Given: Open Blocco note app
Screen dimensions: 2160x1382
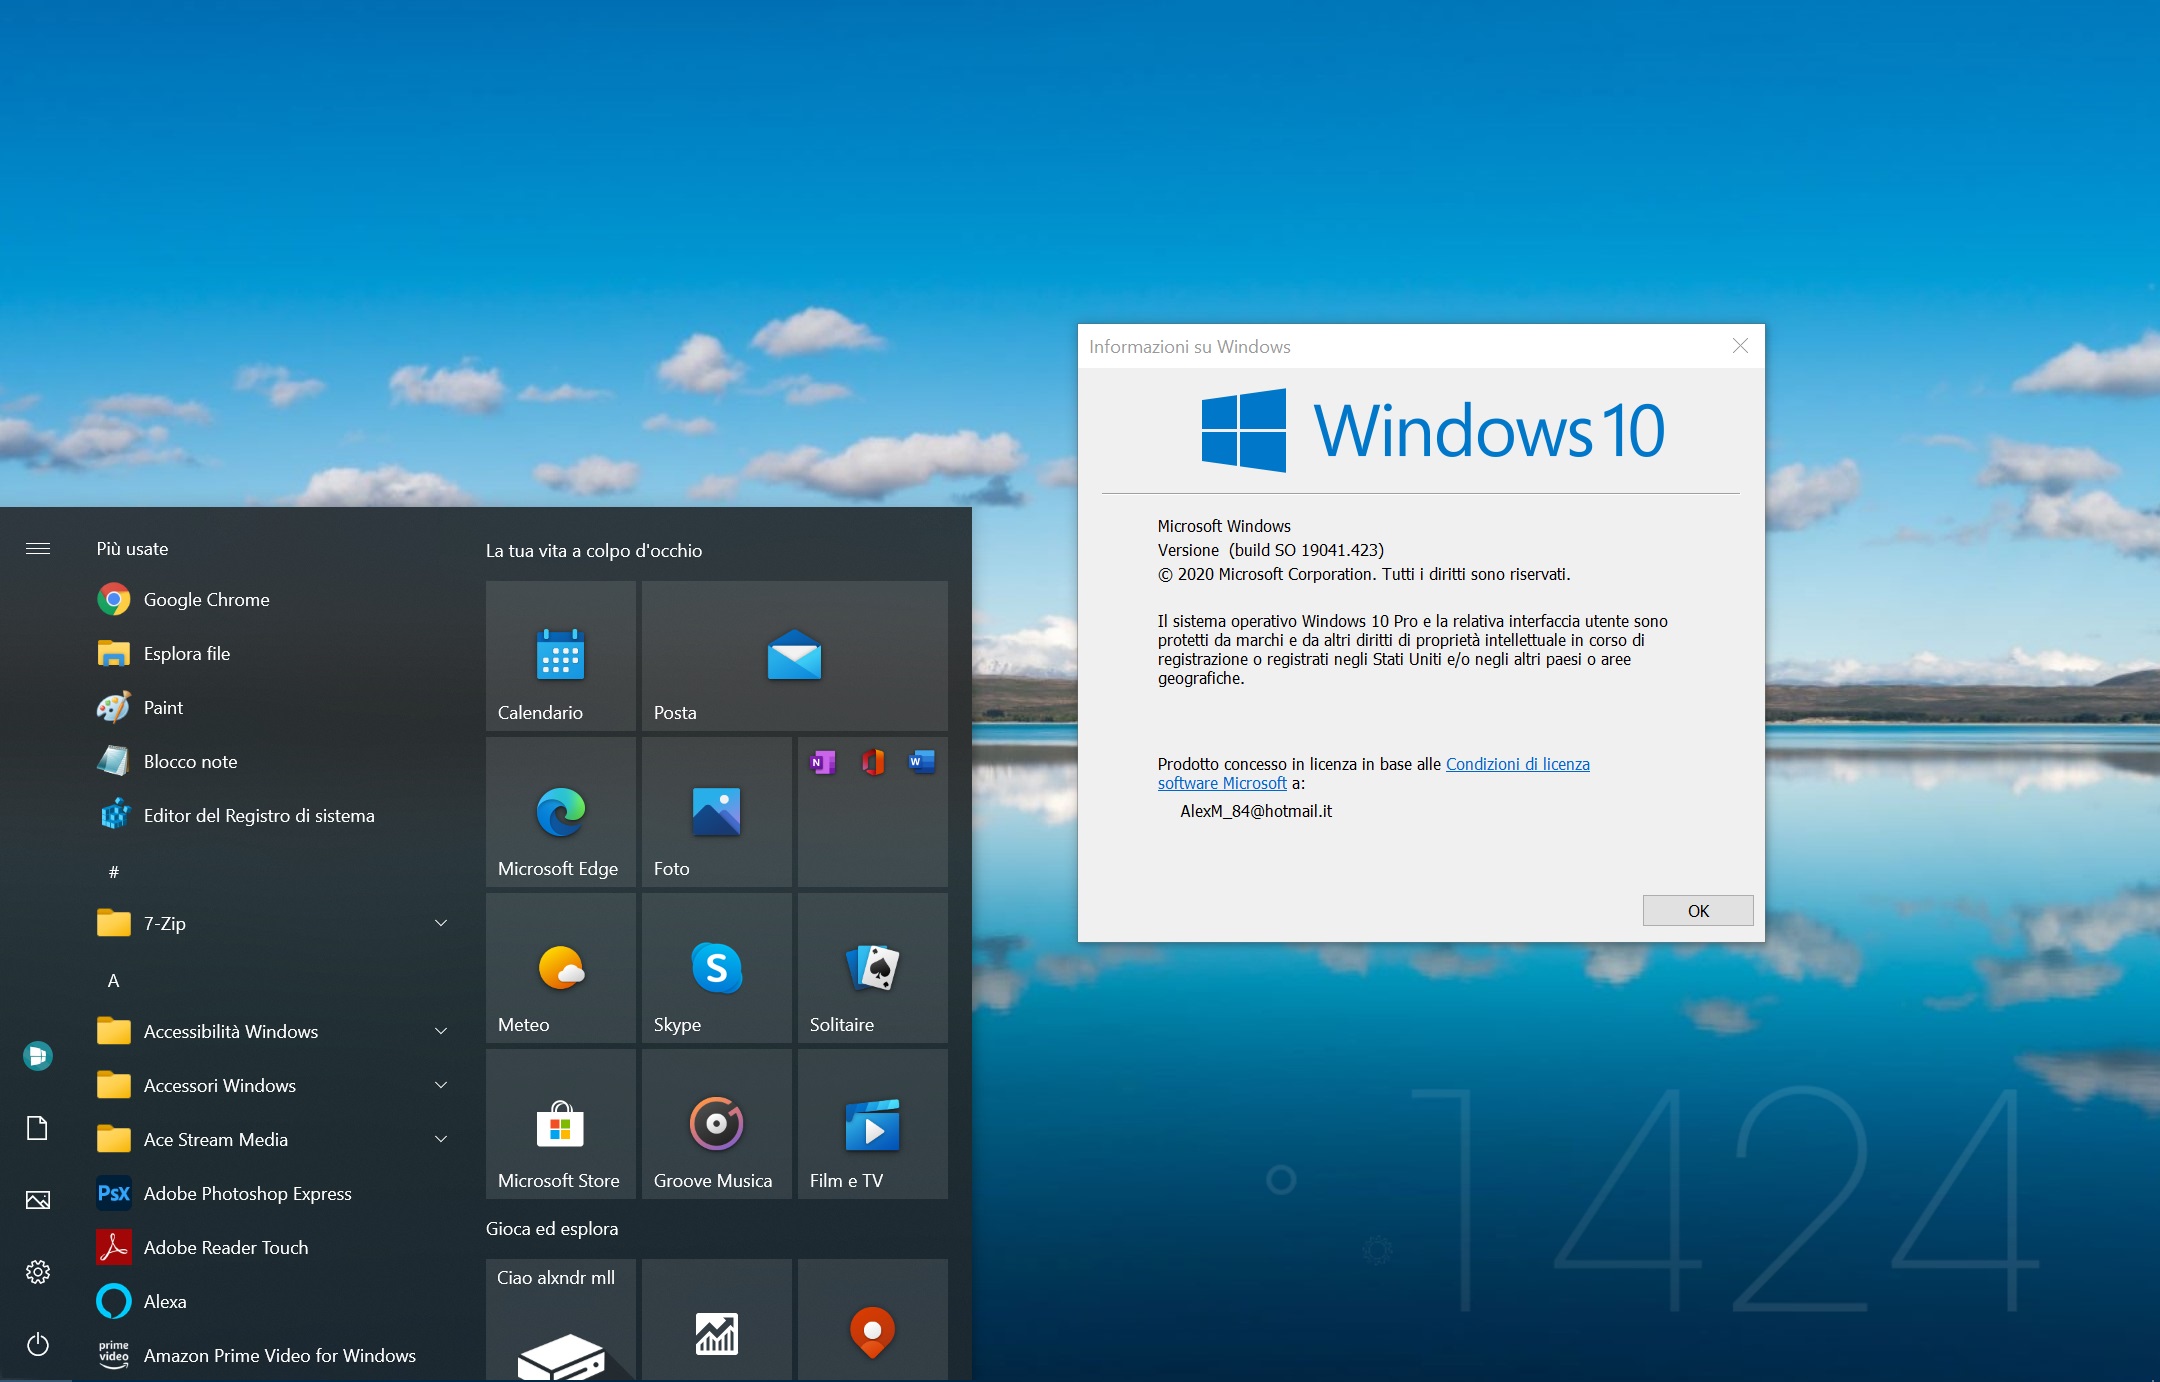Looking at the screenshot, I should [x=270, y=762].
